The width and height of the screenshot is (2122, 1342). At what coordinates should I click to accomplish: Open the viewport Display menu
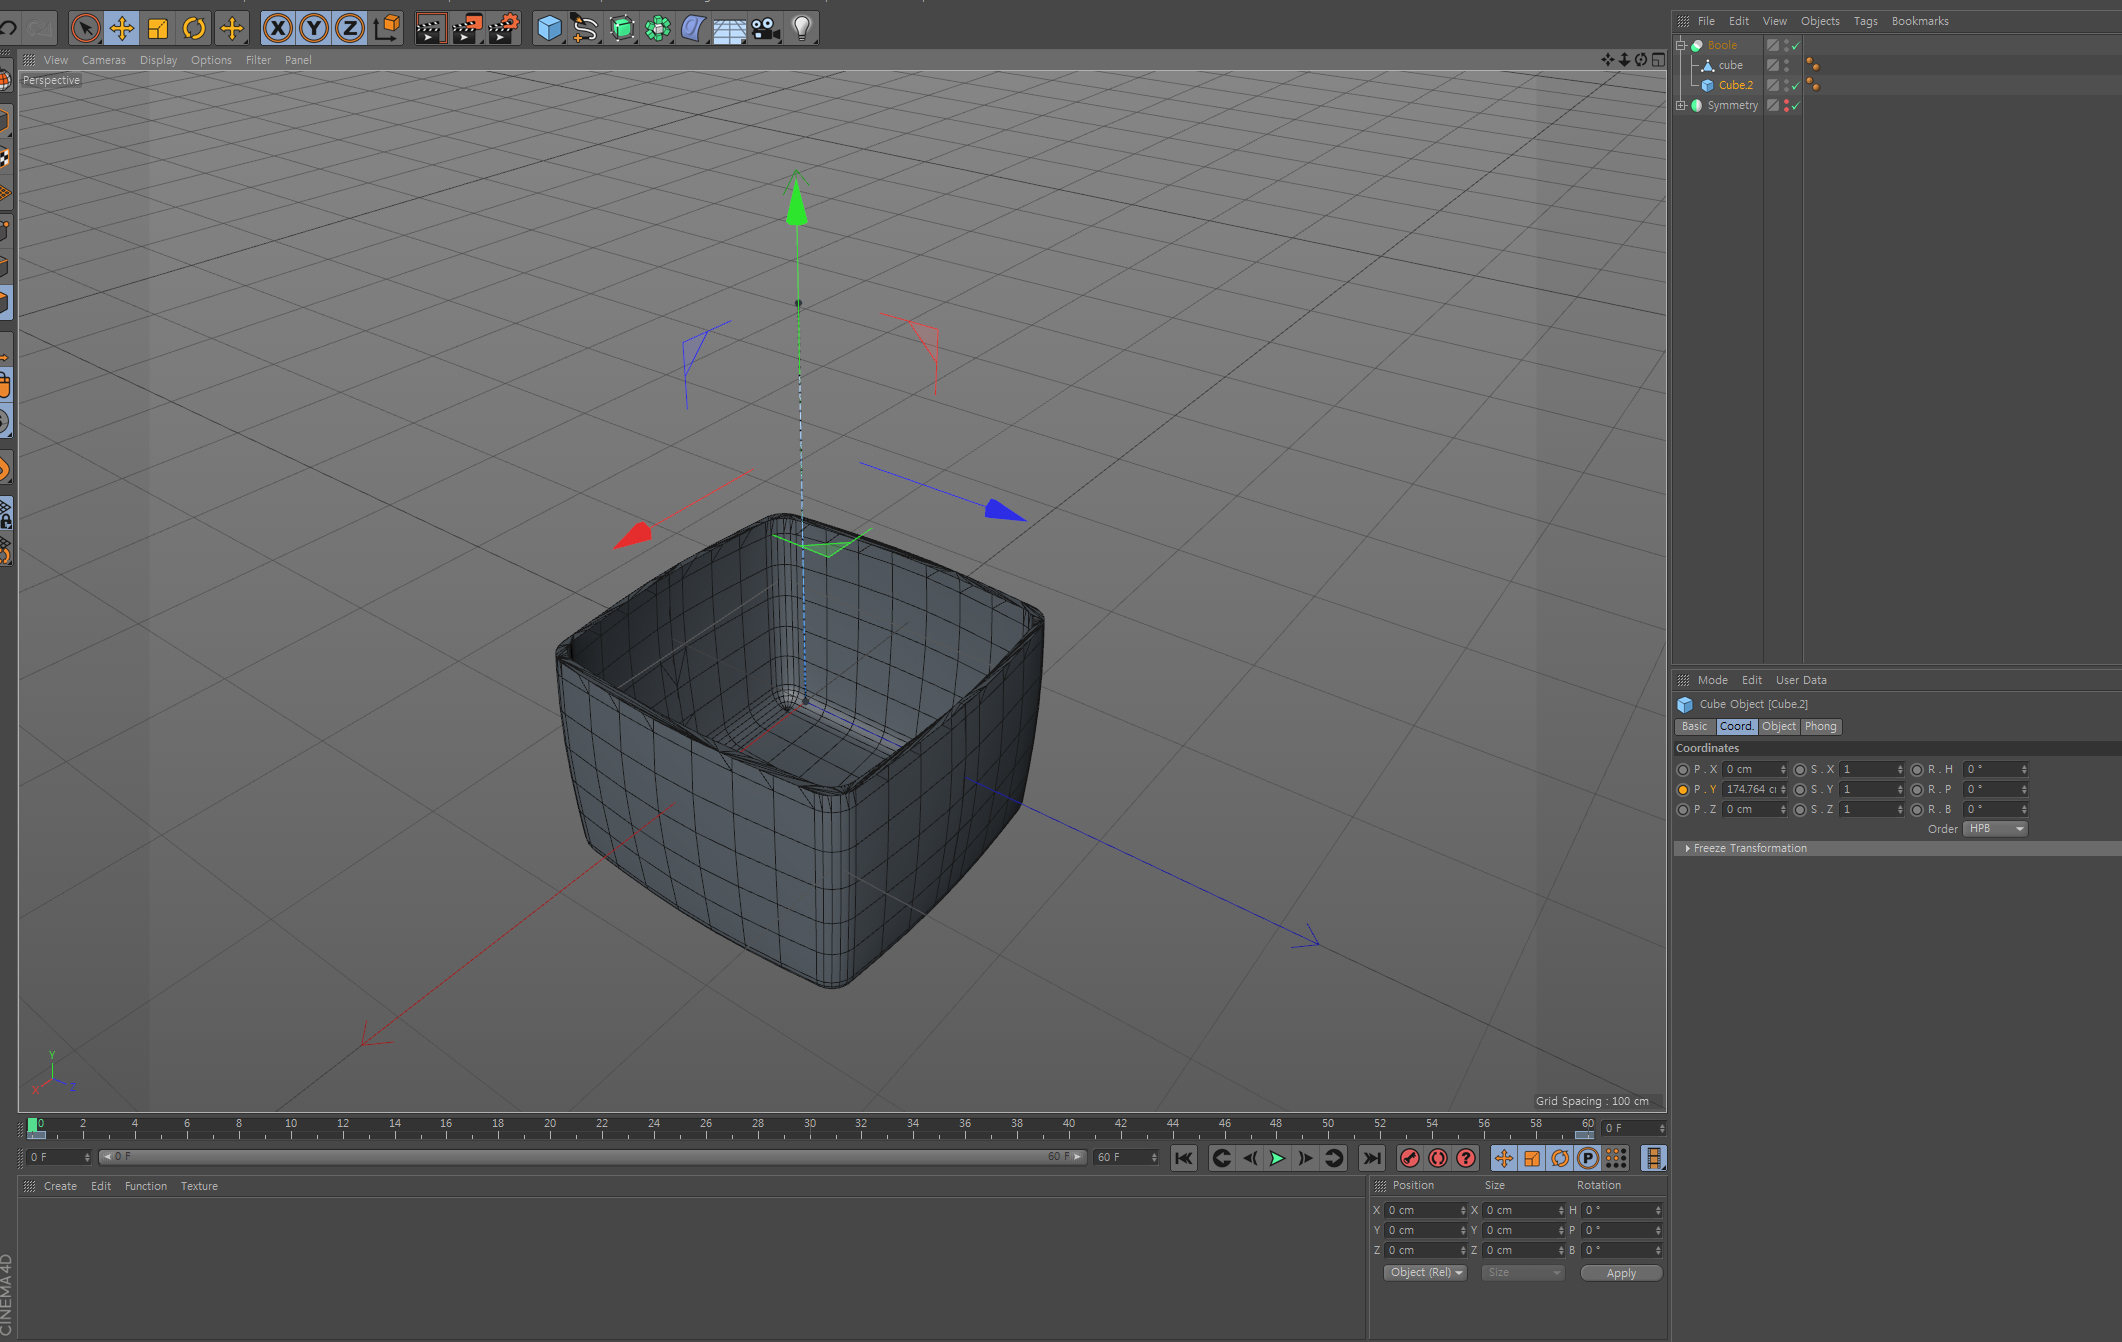tap(158, 60)
